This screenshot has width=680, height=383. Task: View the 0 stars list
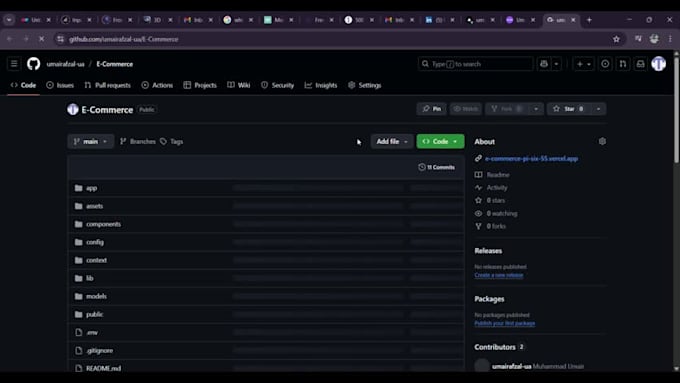(496, 200)
